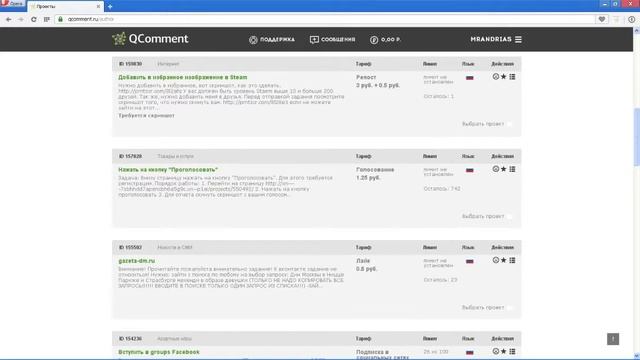Image resolution: width=640 pixels, height=360 pixels.
Task: Open the Opera main menu
Action: (x=12, y=4)
